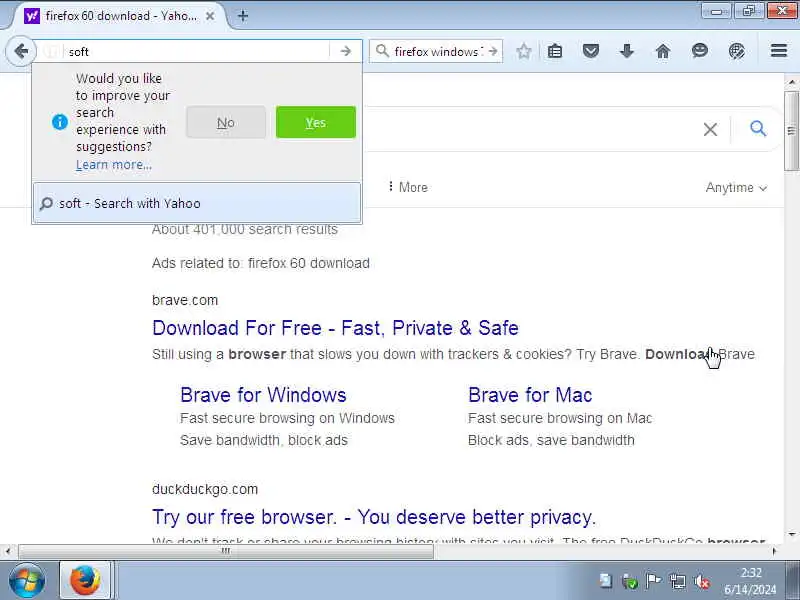The height and width of the screenshot is (600, 800).
Task: Click the duckduckgo.com ad domain text
Action: pyautogui.click(x=205, y=489)
